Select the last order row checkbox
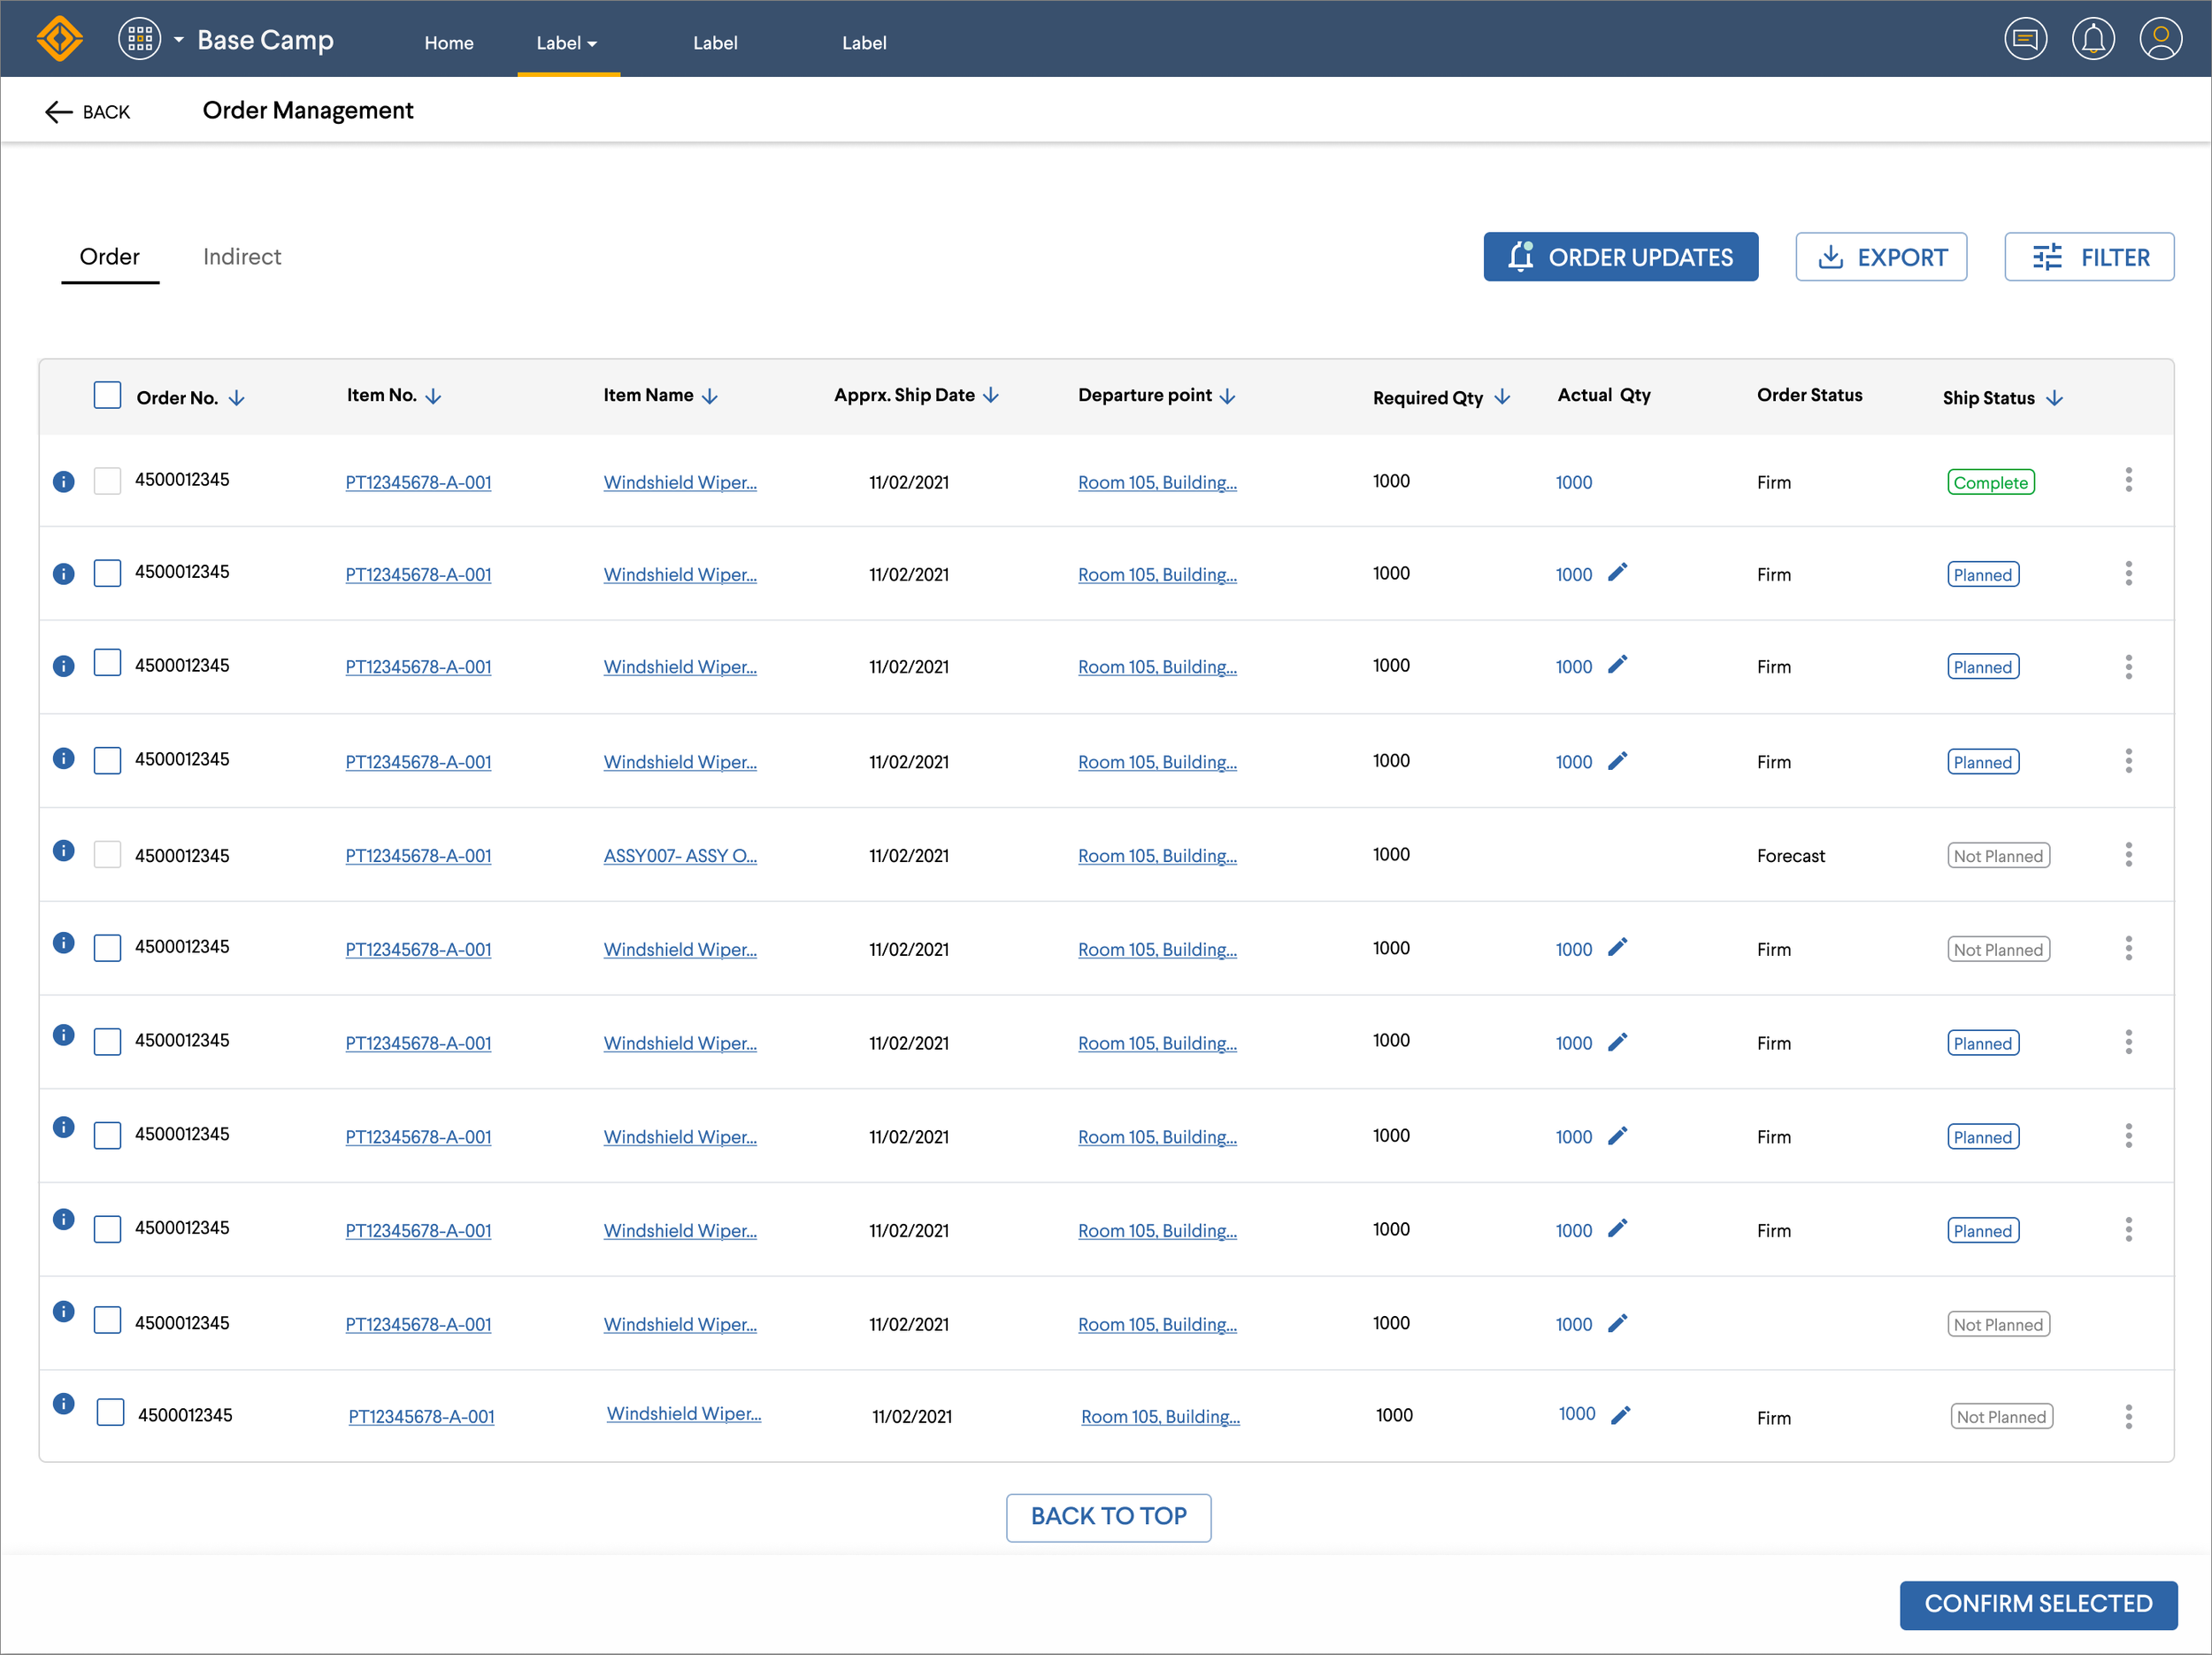2212x1655 pixels. click(x=110, y=1413)
